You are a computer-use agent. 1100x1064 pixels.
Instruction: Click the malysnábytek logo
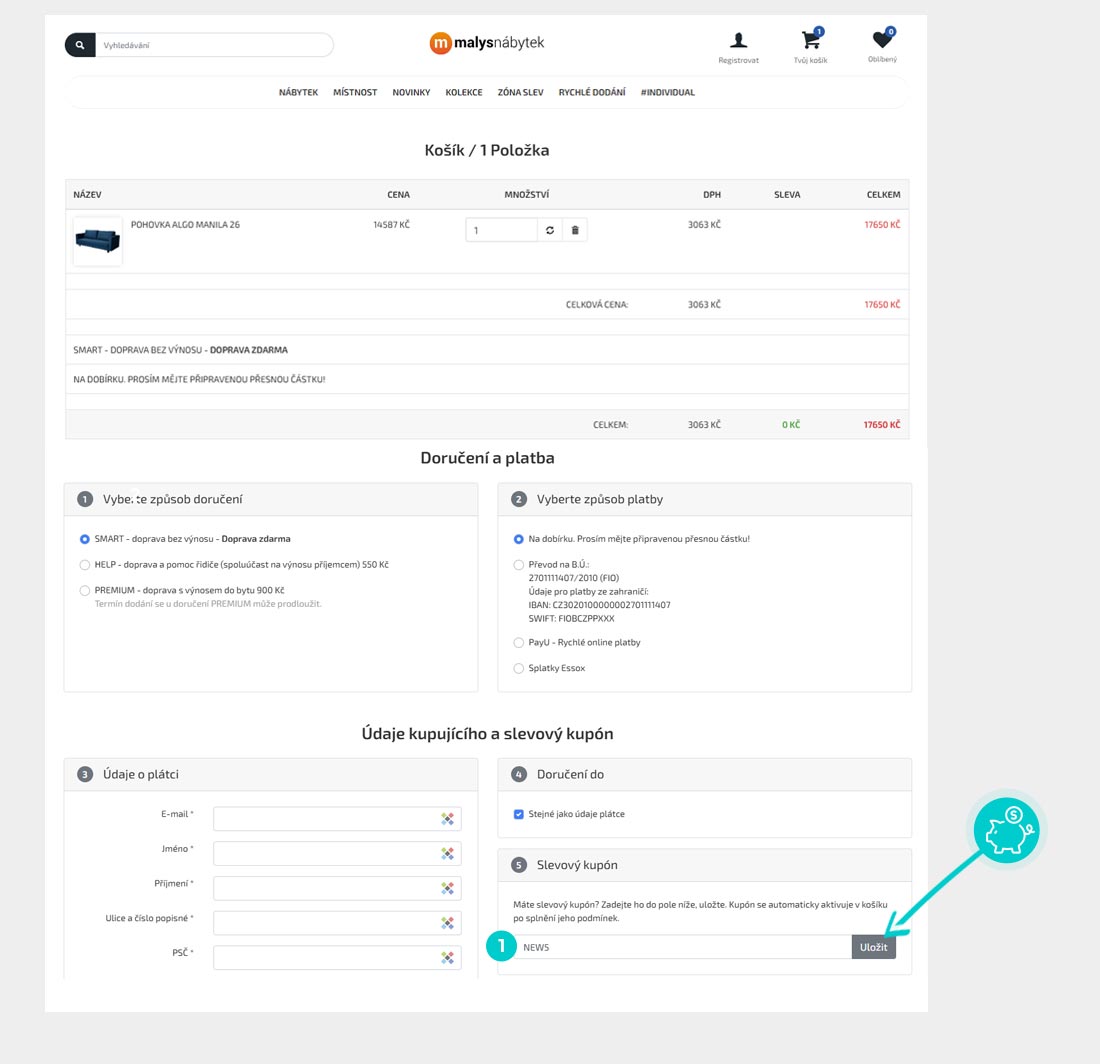[x=487, y=43]
